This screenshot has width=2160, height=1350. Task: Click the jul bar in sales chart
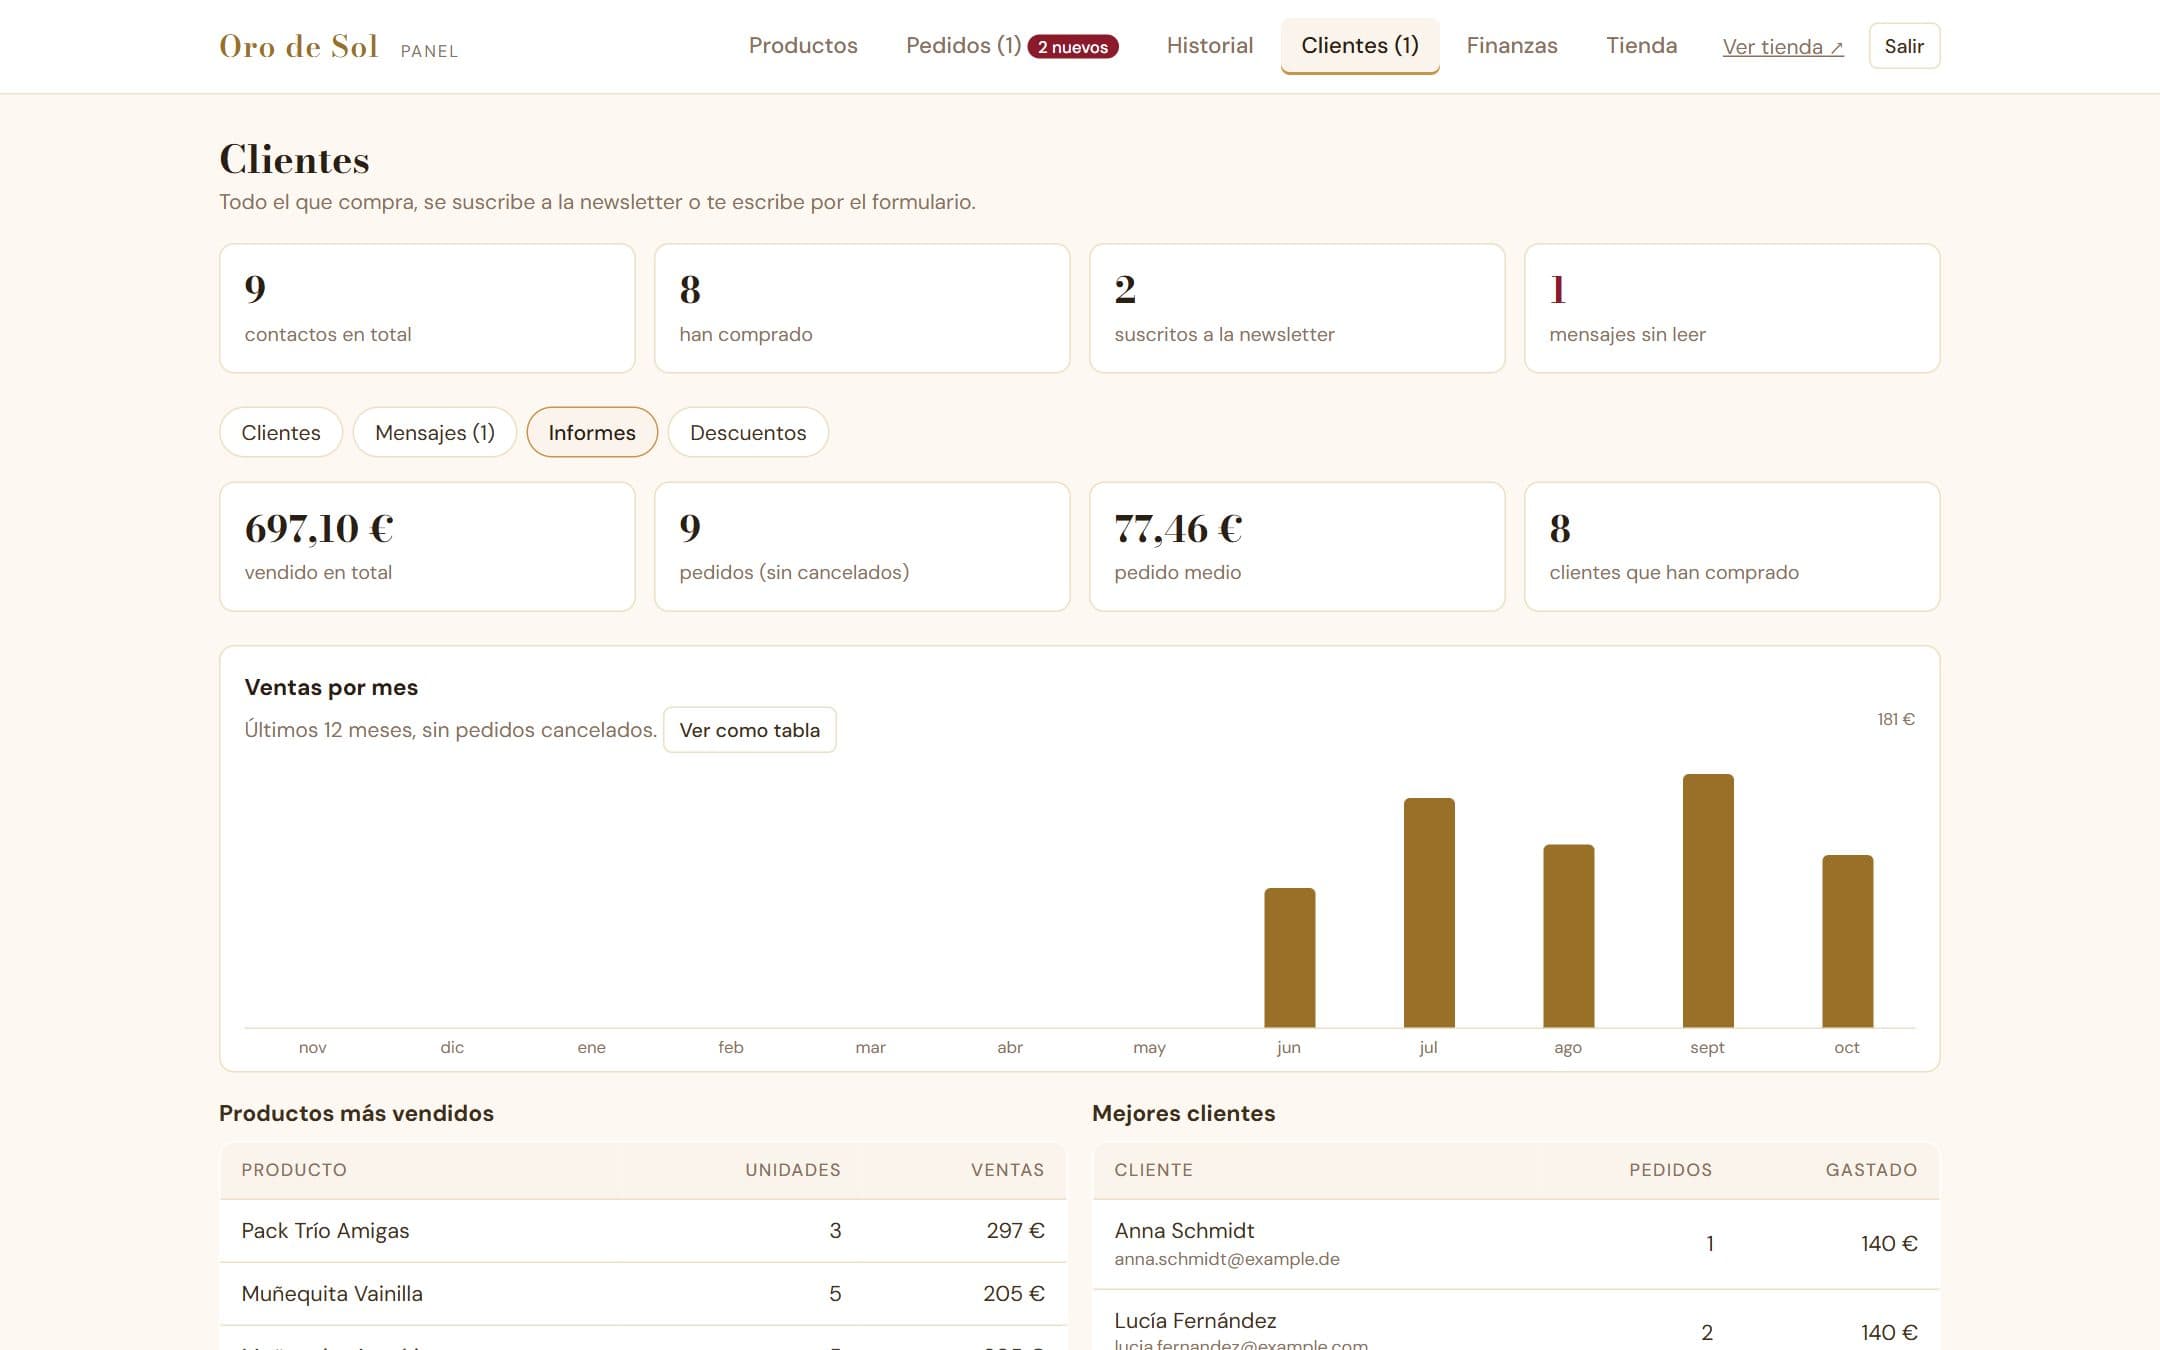pos(1429,913)
